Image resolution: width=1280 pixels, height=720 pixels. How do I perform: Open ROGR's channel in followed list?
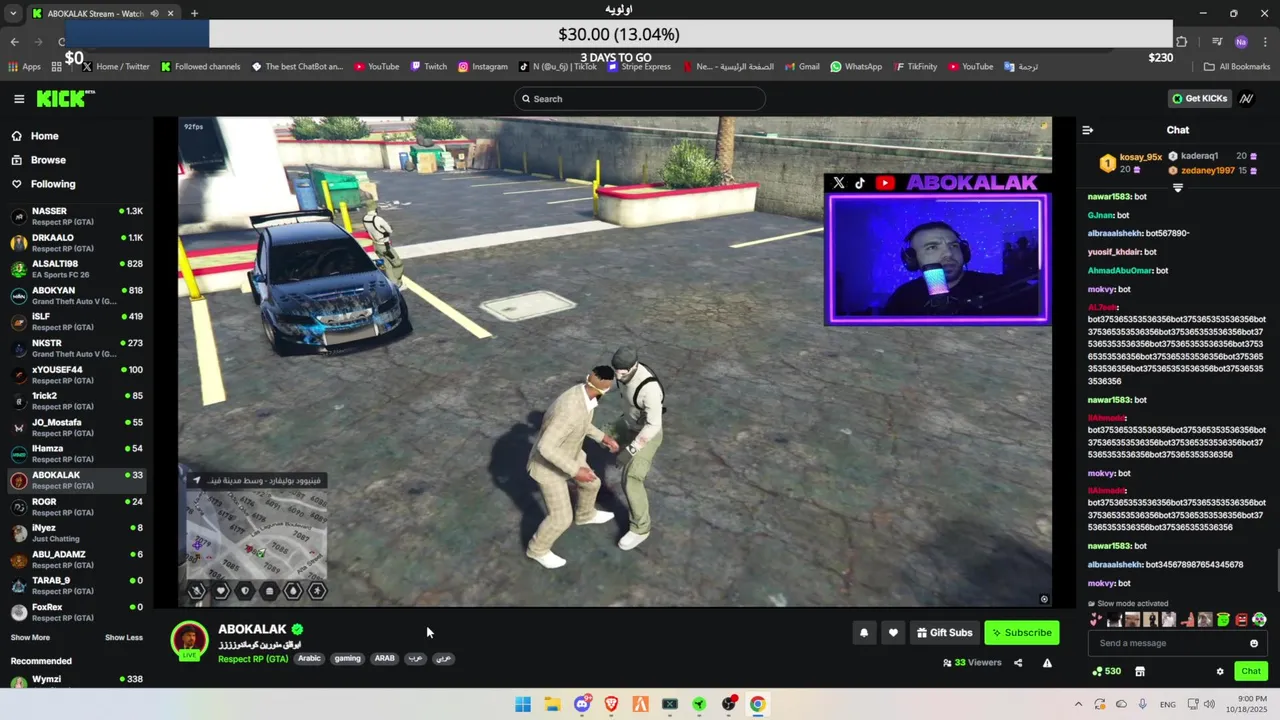coord(77,507)
